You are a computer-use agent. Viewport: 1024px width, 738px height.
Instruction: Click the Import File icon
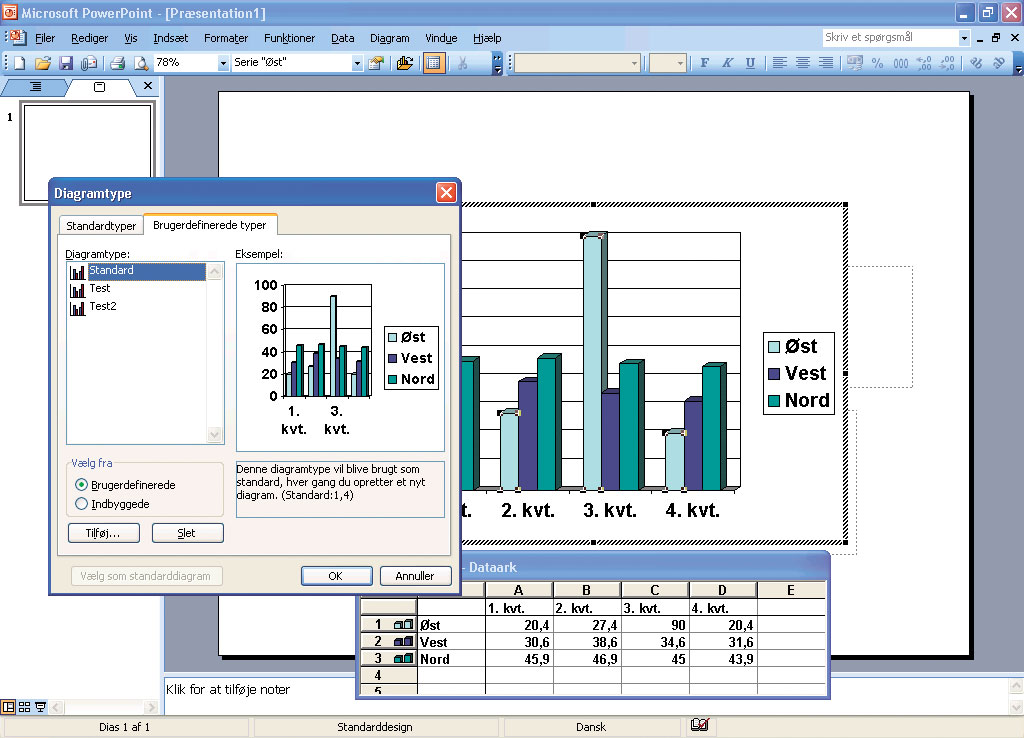(404, 63)
